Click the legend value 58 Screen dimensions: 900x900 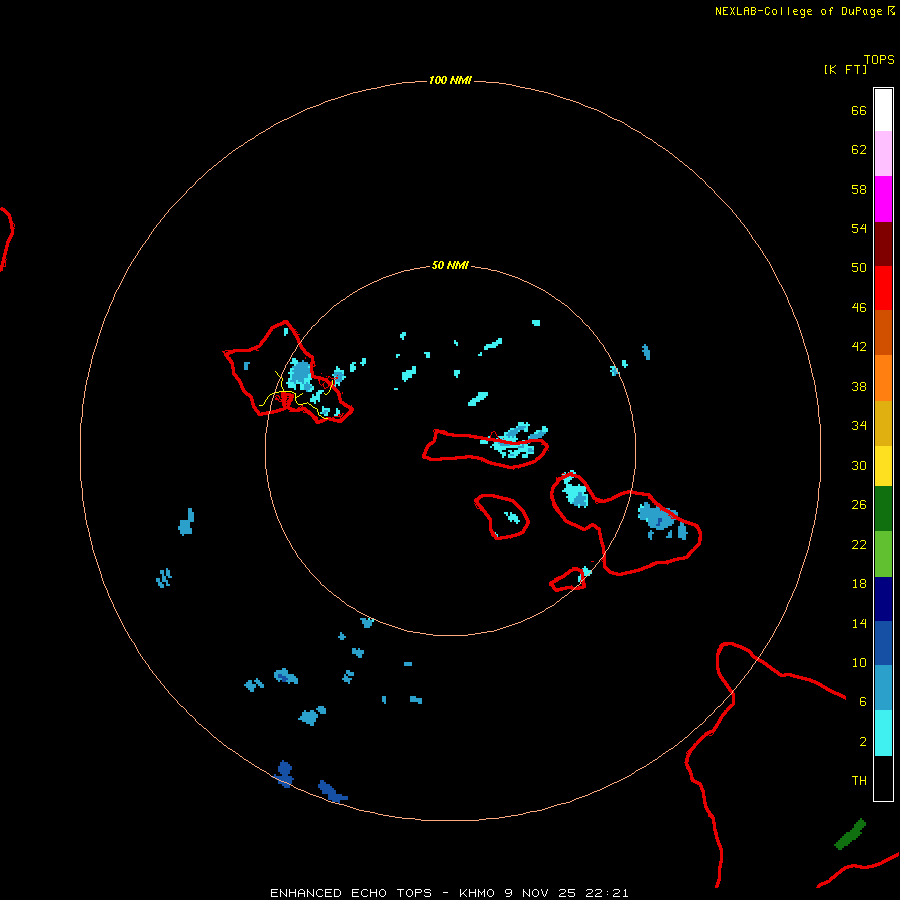coord(859,189)
